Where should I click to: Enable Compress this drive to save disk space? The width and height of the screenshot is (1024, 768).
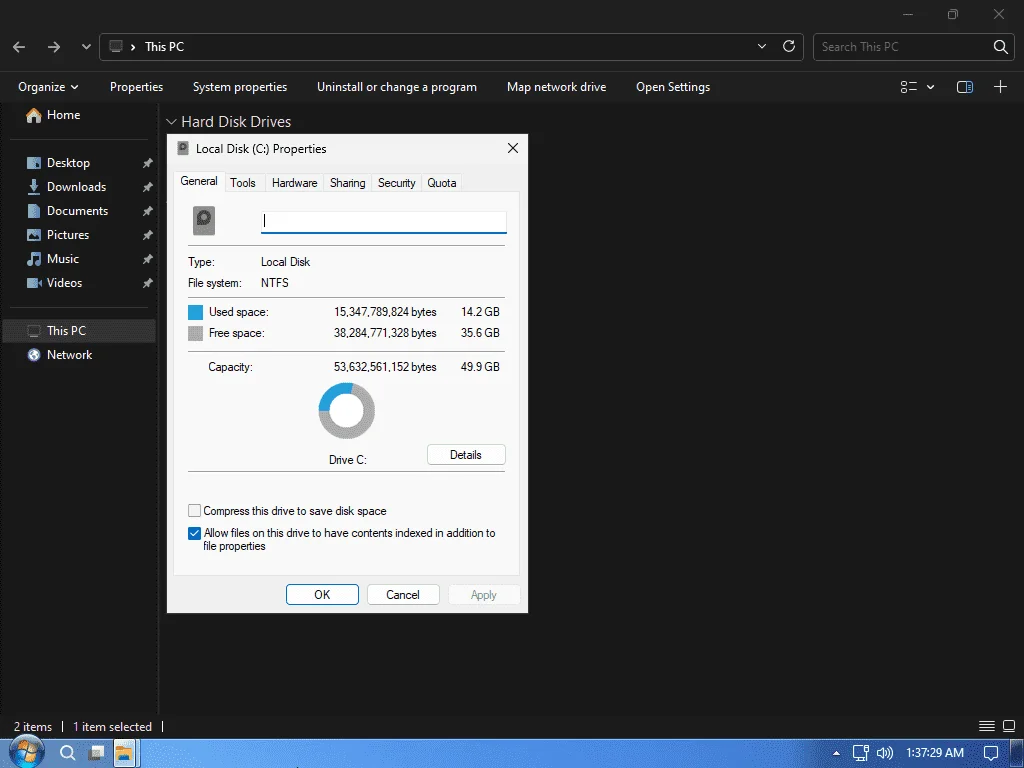(194, 511)
